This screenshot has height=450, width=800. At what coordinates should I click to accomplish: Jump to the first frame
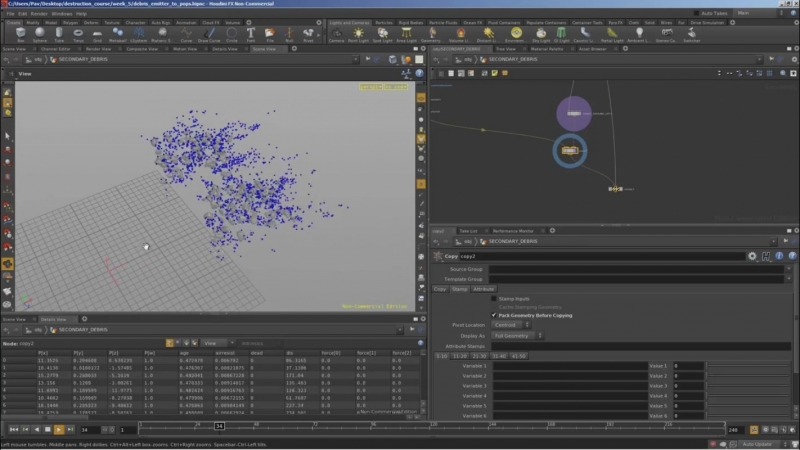click(14, 430)
